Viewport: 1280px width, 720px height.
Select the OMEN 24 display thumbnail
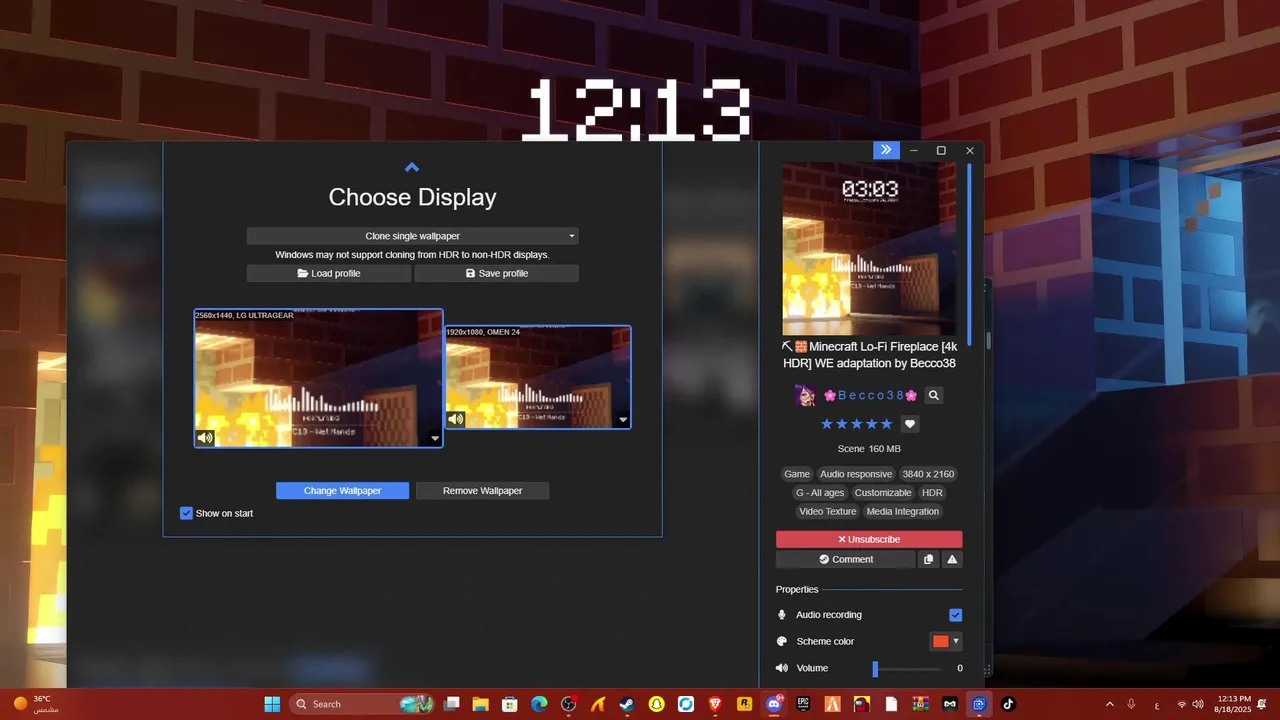tap(538, 377)
